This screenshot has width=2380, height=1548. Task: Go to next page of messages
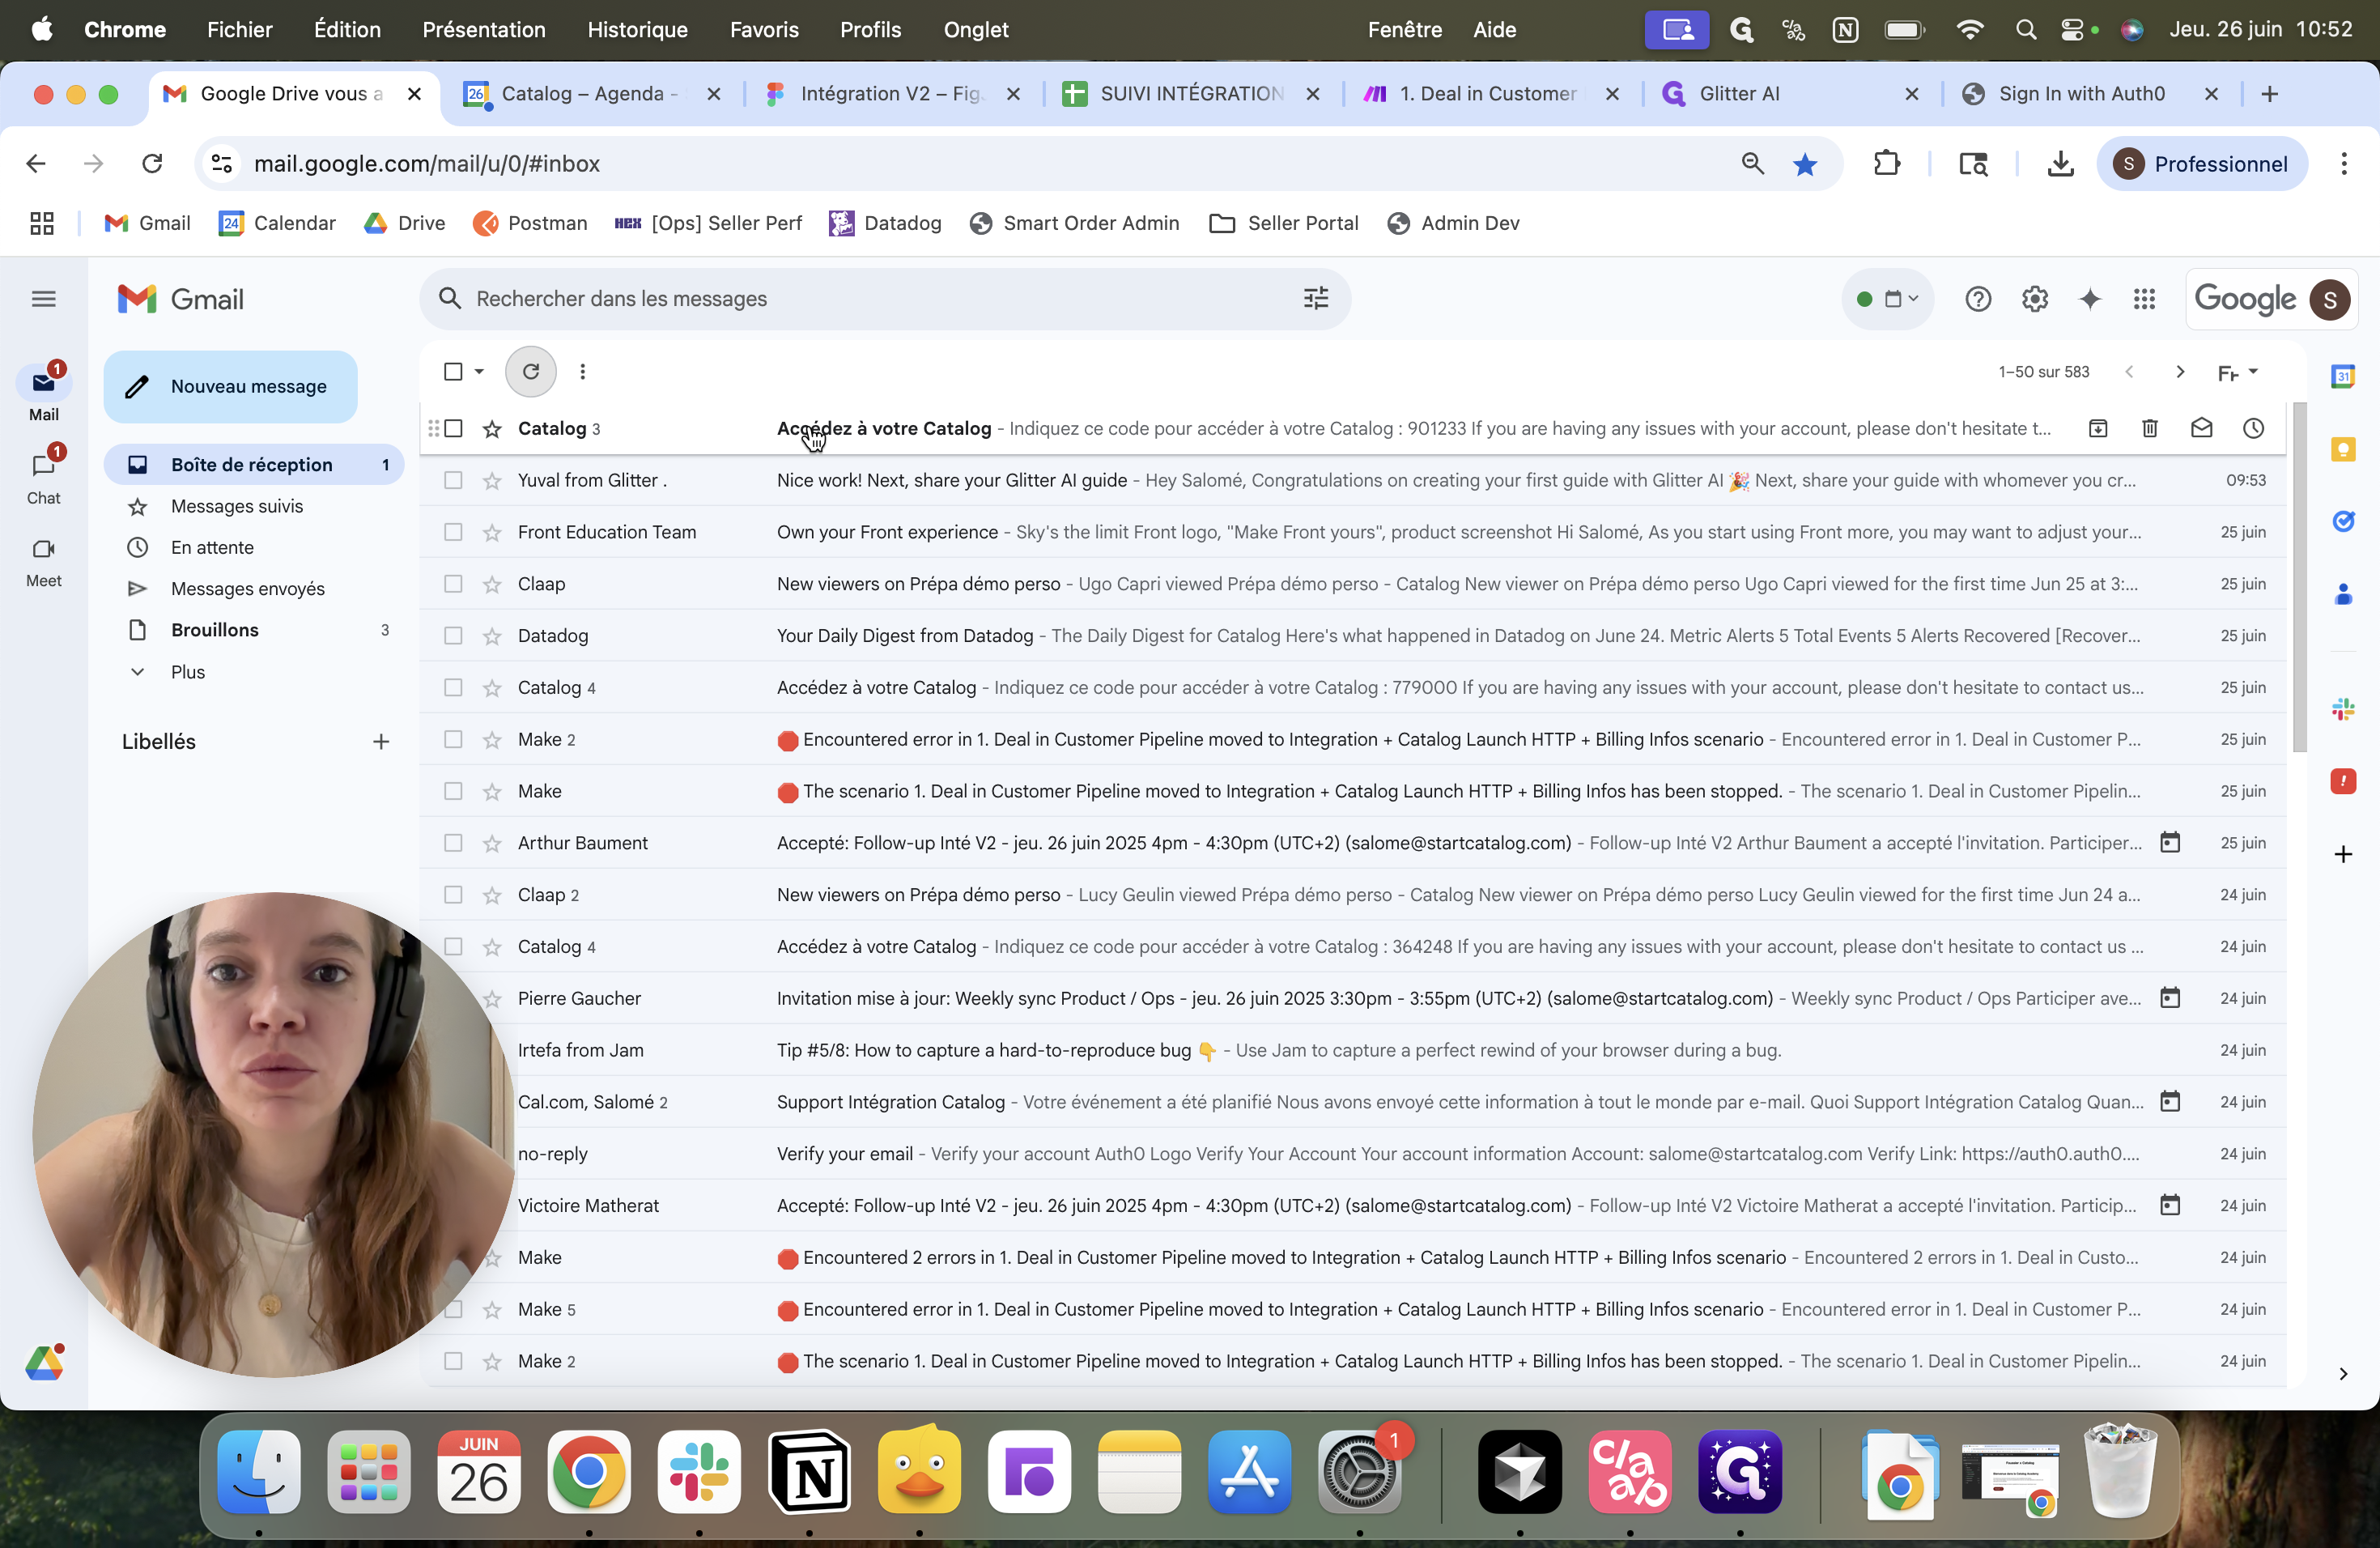pos(2180,372)
